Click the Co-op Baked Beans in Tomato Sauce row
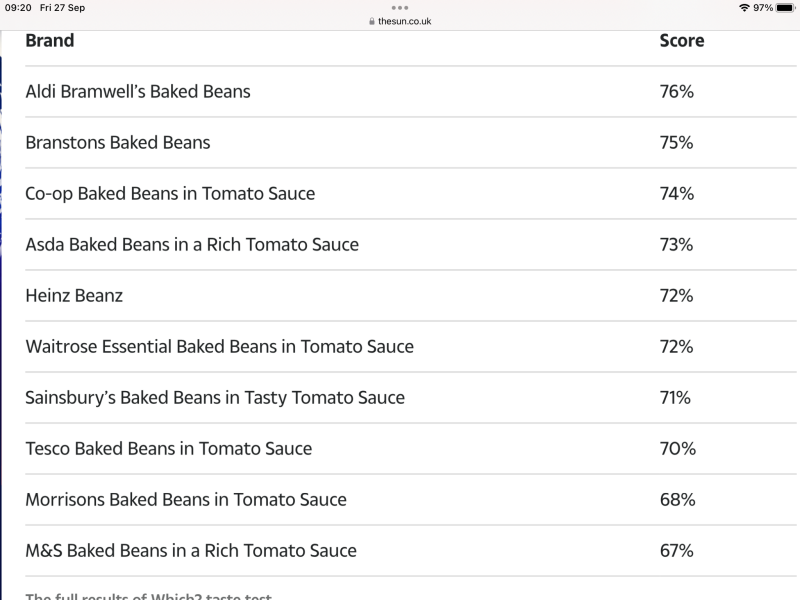This screenshot has height=600, width=800. click(169, 193)
